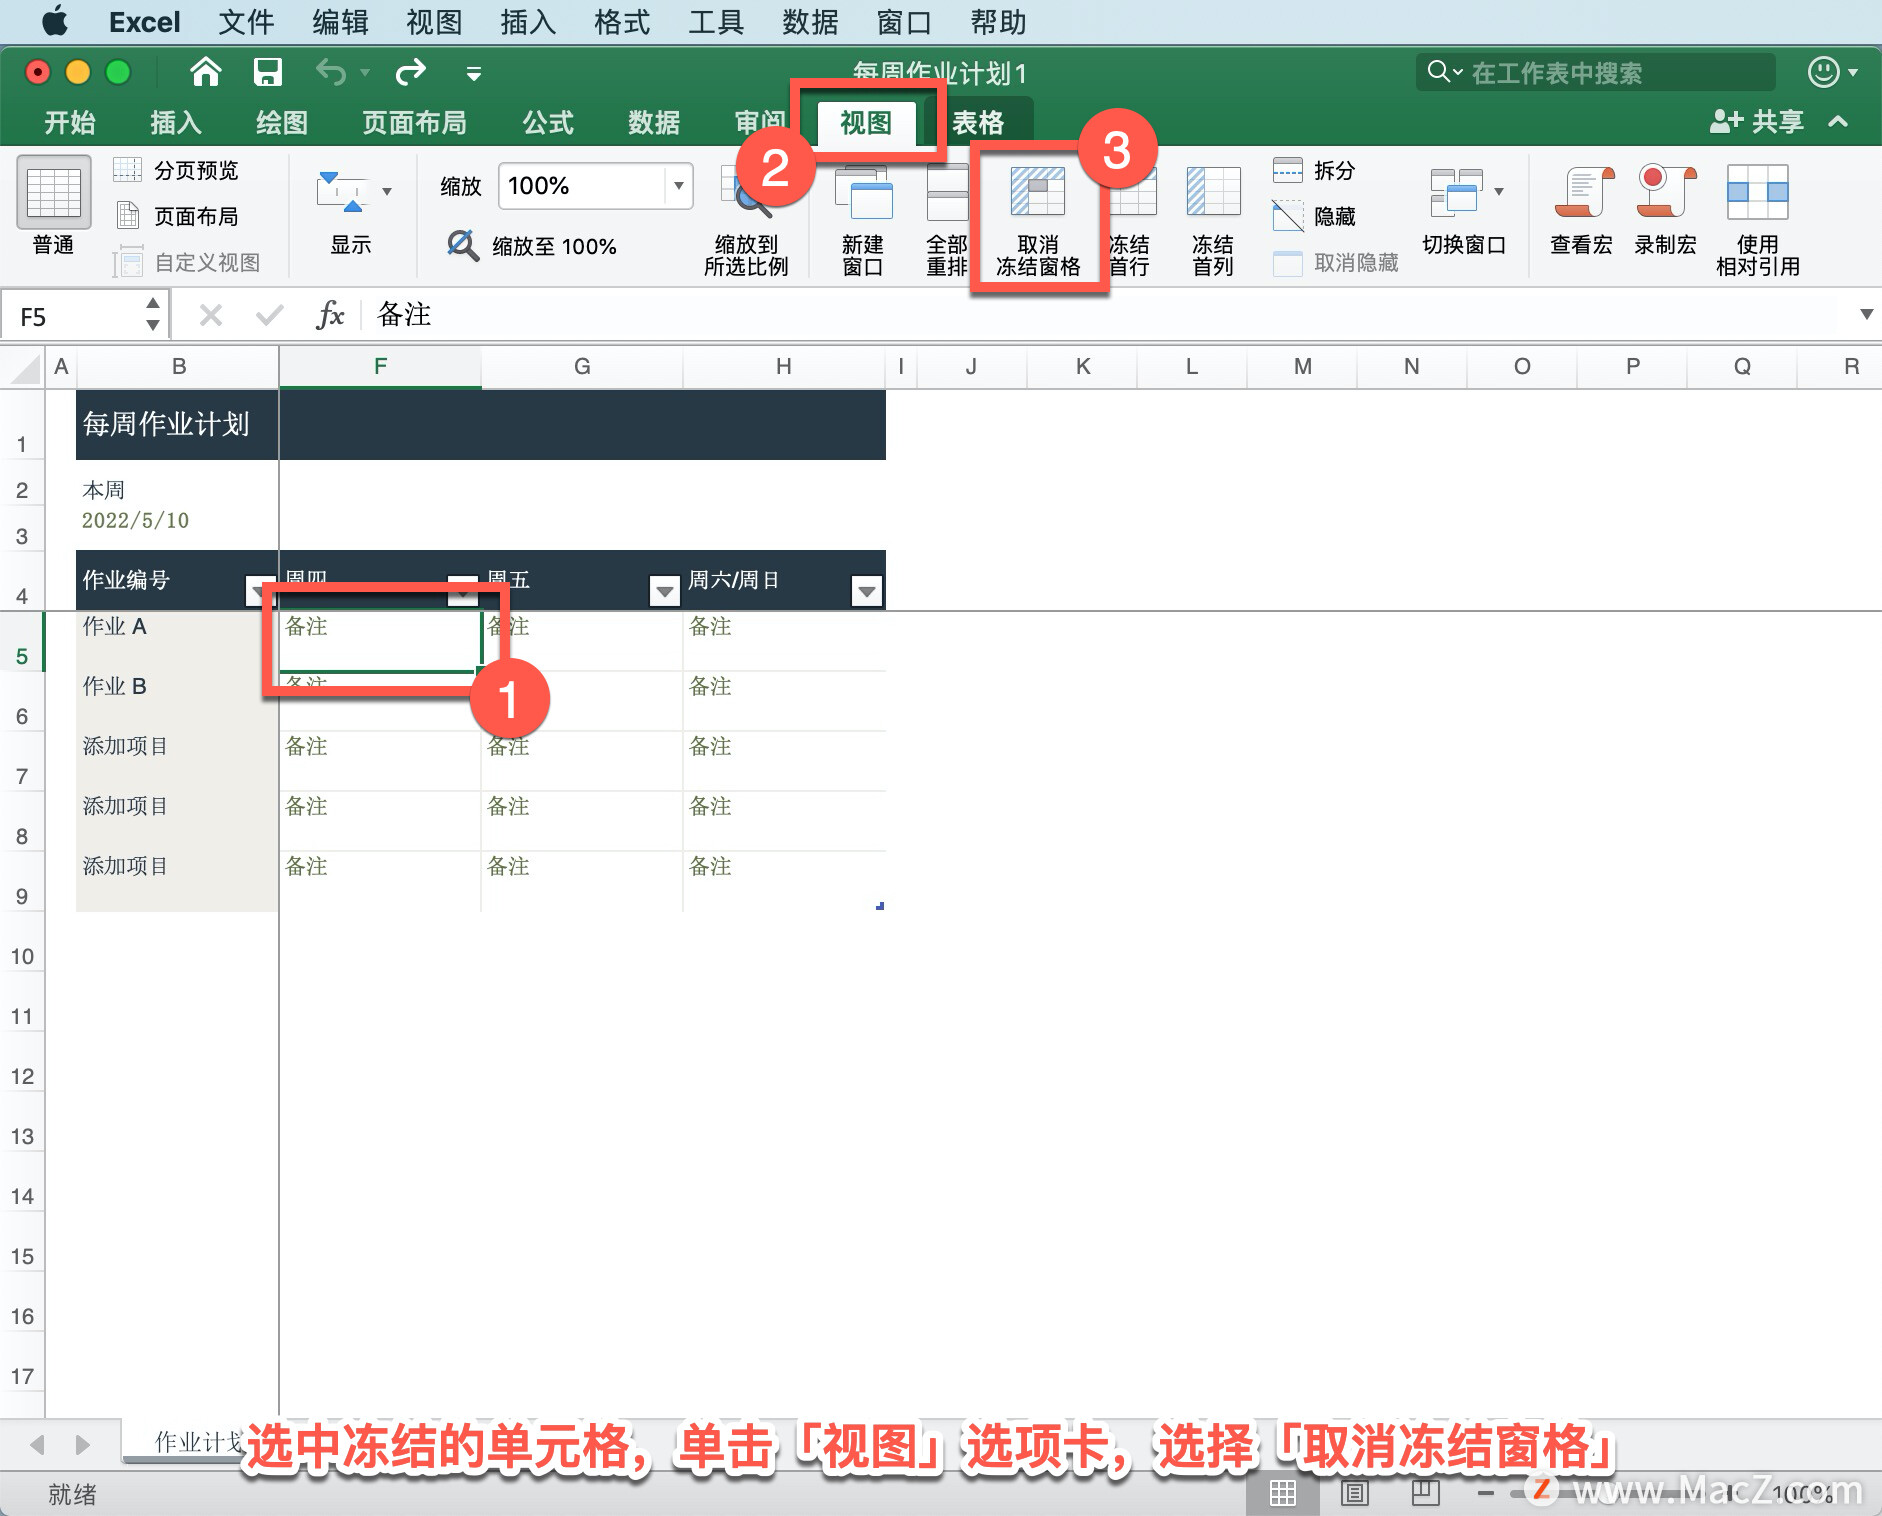
Task: Click zoom out minus in status bar
Action: pos(1486,1494)
